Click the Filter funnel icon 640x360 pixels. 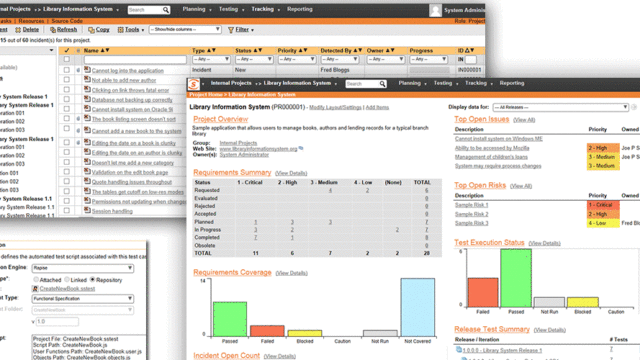[x=231, y=30]
